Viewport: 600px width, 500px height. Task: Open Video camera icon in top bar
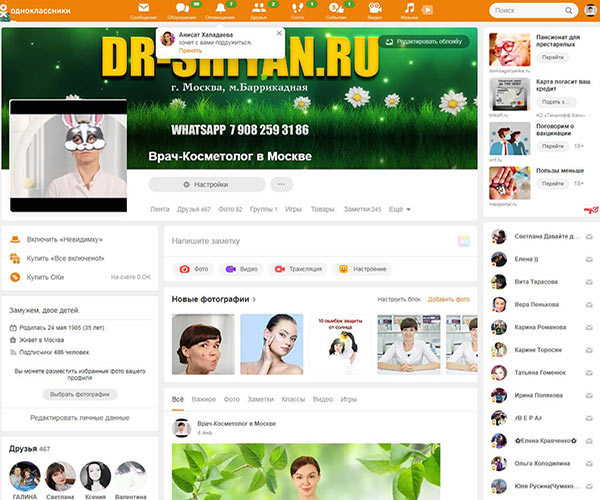tap(375, 8)
